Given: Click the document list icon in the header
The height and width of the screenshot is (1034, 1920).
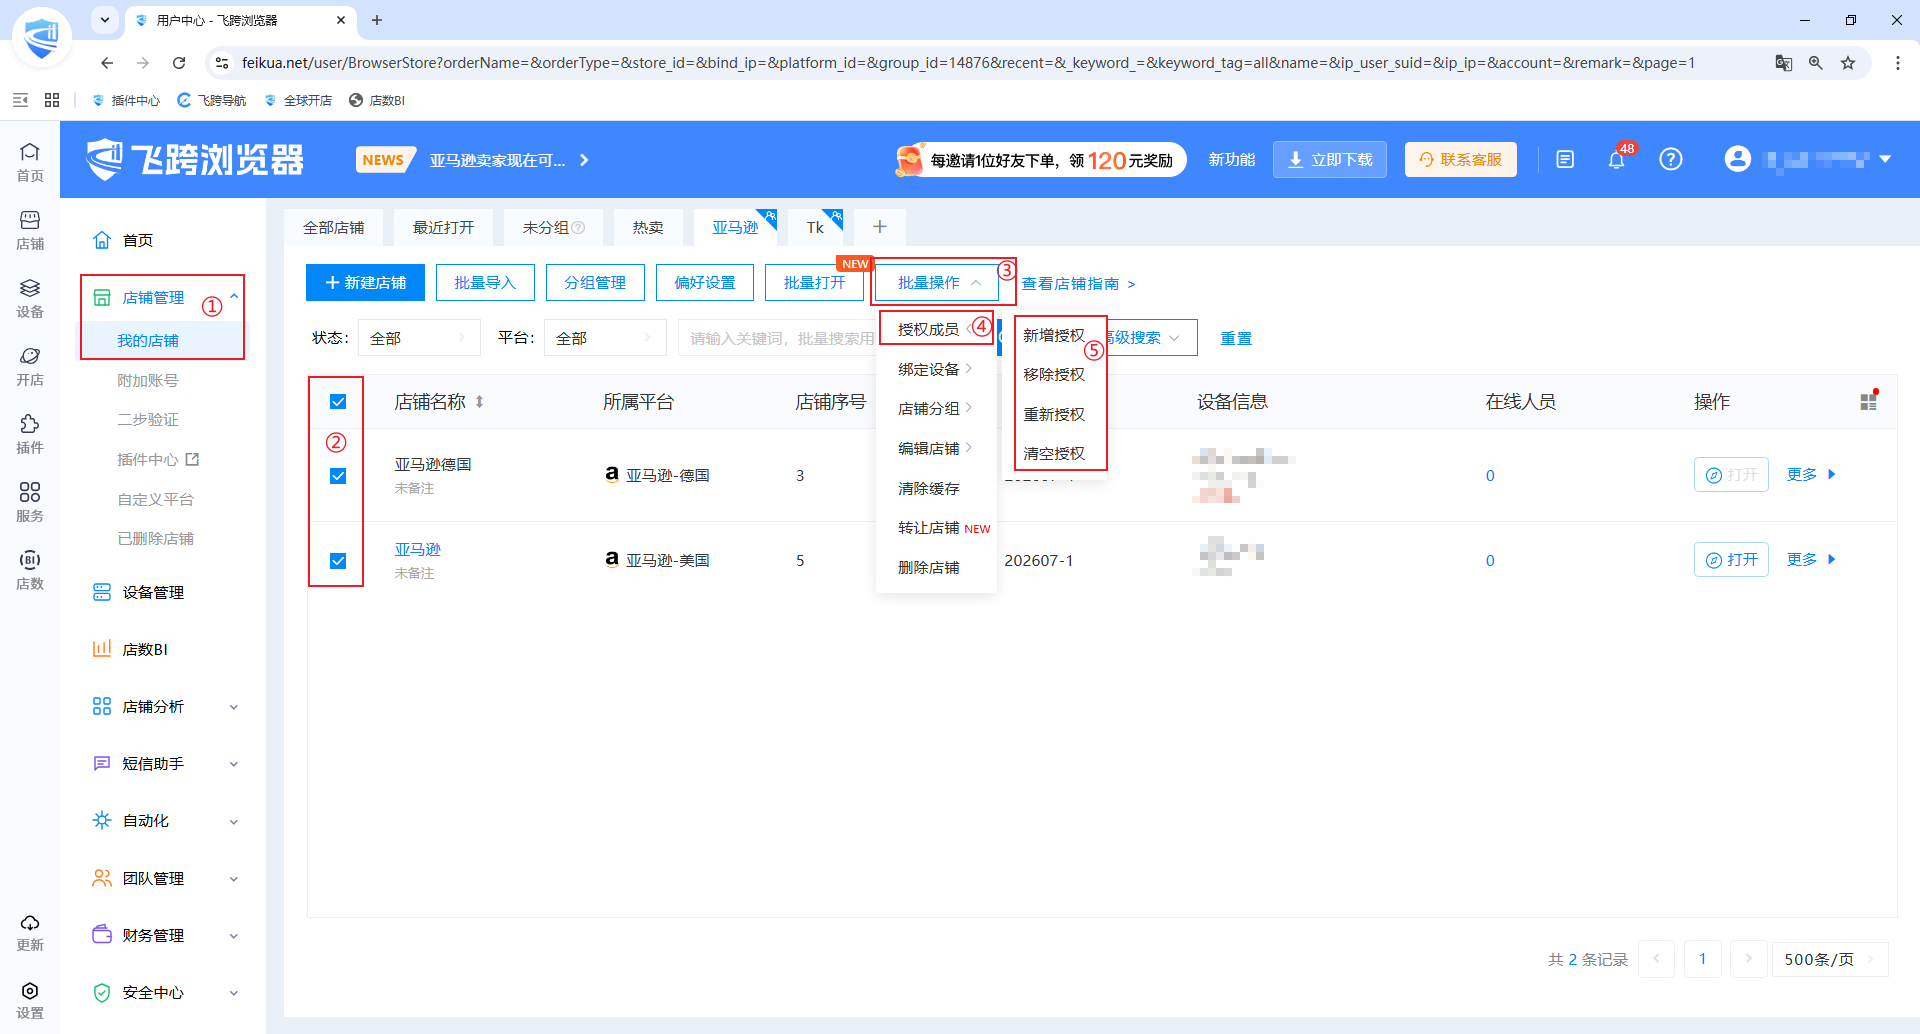Looking at the screenshot, I should pyautogui.click(x=1565, y=159).
